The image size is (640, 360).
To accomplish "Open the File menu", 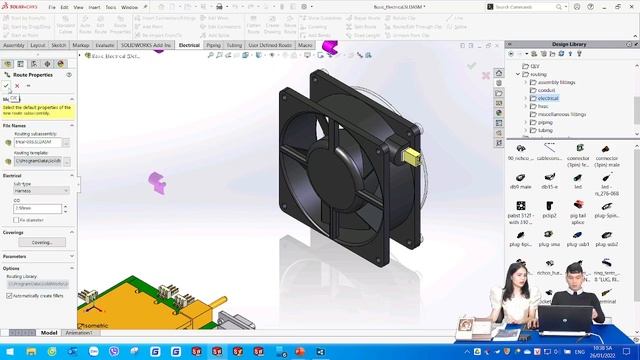I will pos(52,7).
